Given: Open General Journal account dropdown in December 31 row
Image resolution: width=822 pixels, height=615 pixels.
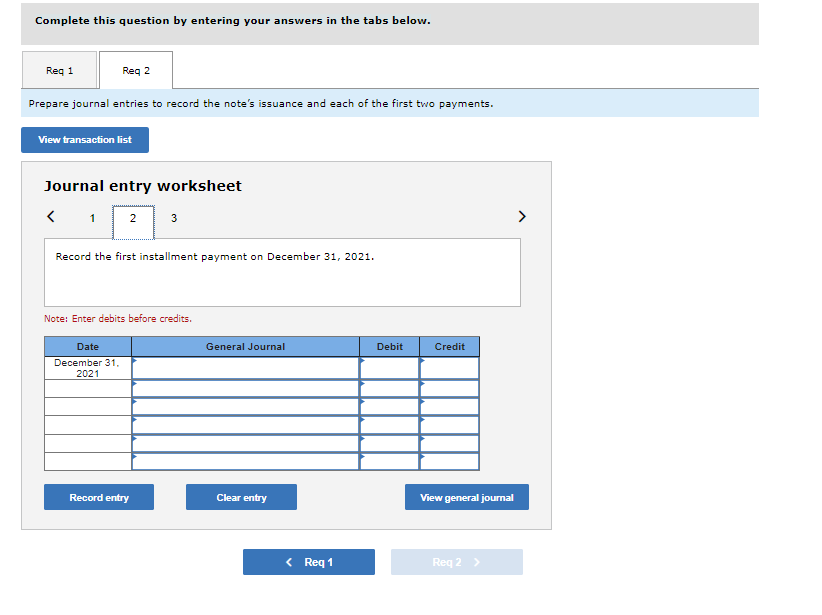Looking at the screenshot, I should [245, 368].
